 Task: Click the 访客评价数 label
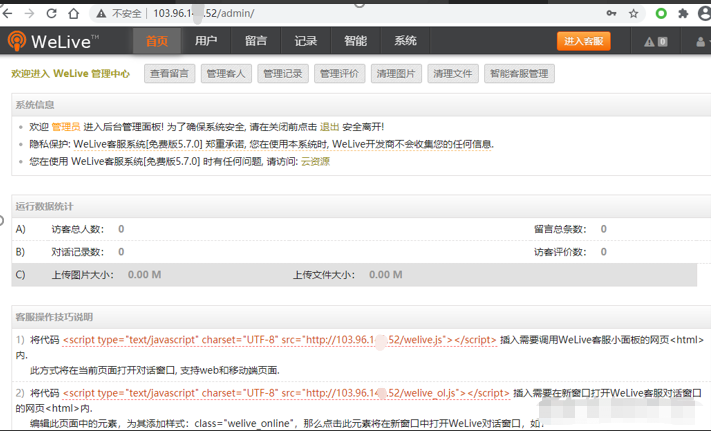(x=560, y=252)
